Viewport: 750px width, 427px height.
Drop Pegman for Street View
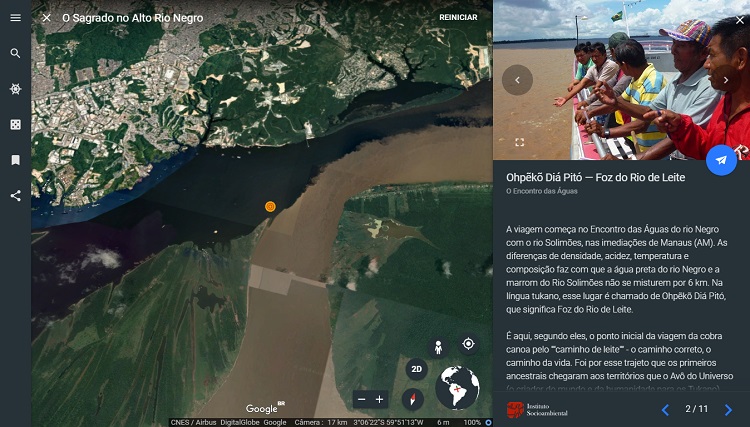pyautogui.click(x=437, y=347)
